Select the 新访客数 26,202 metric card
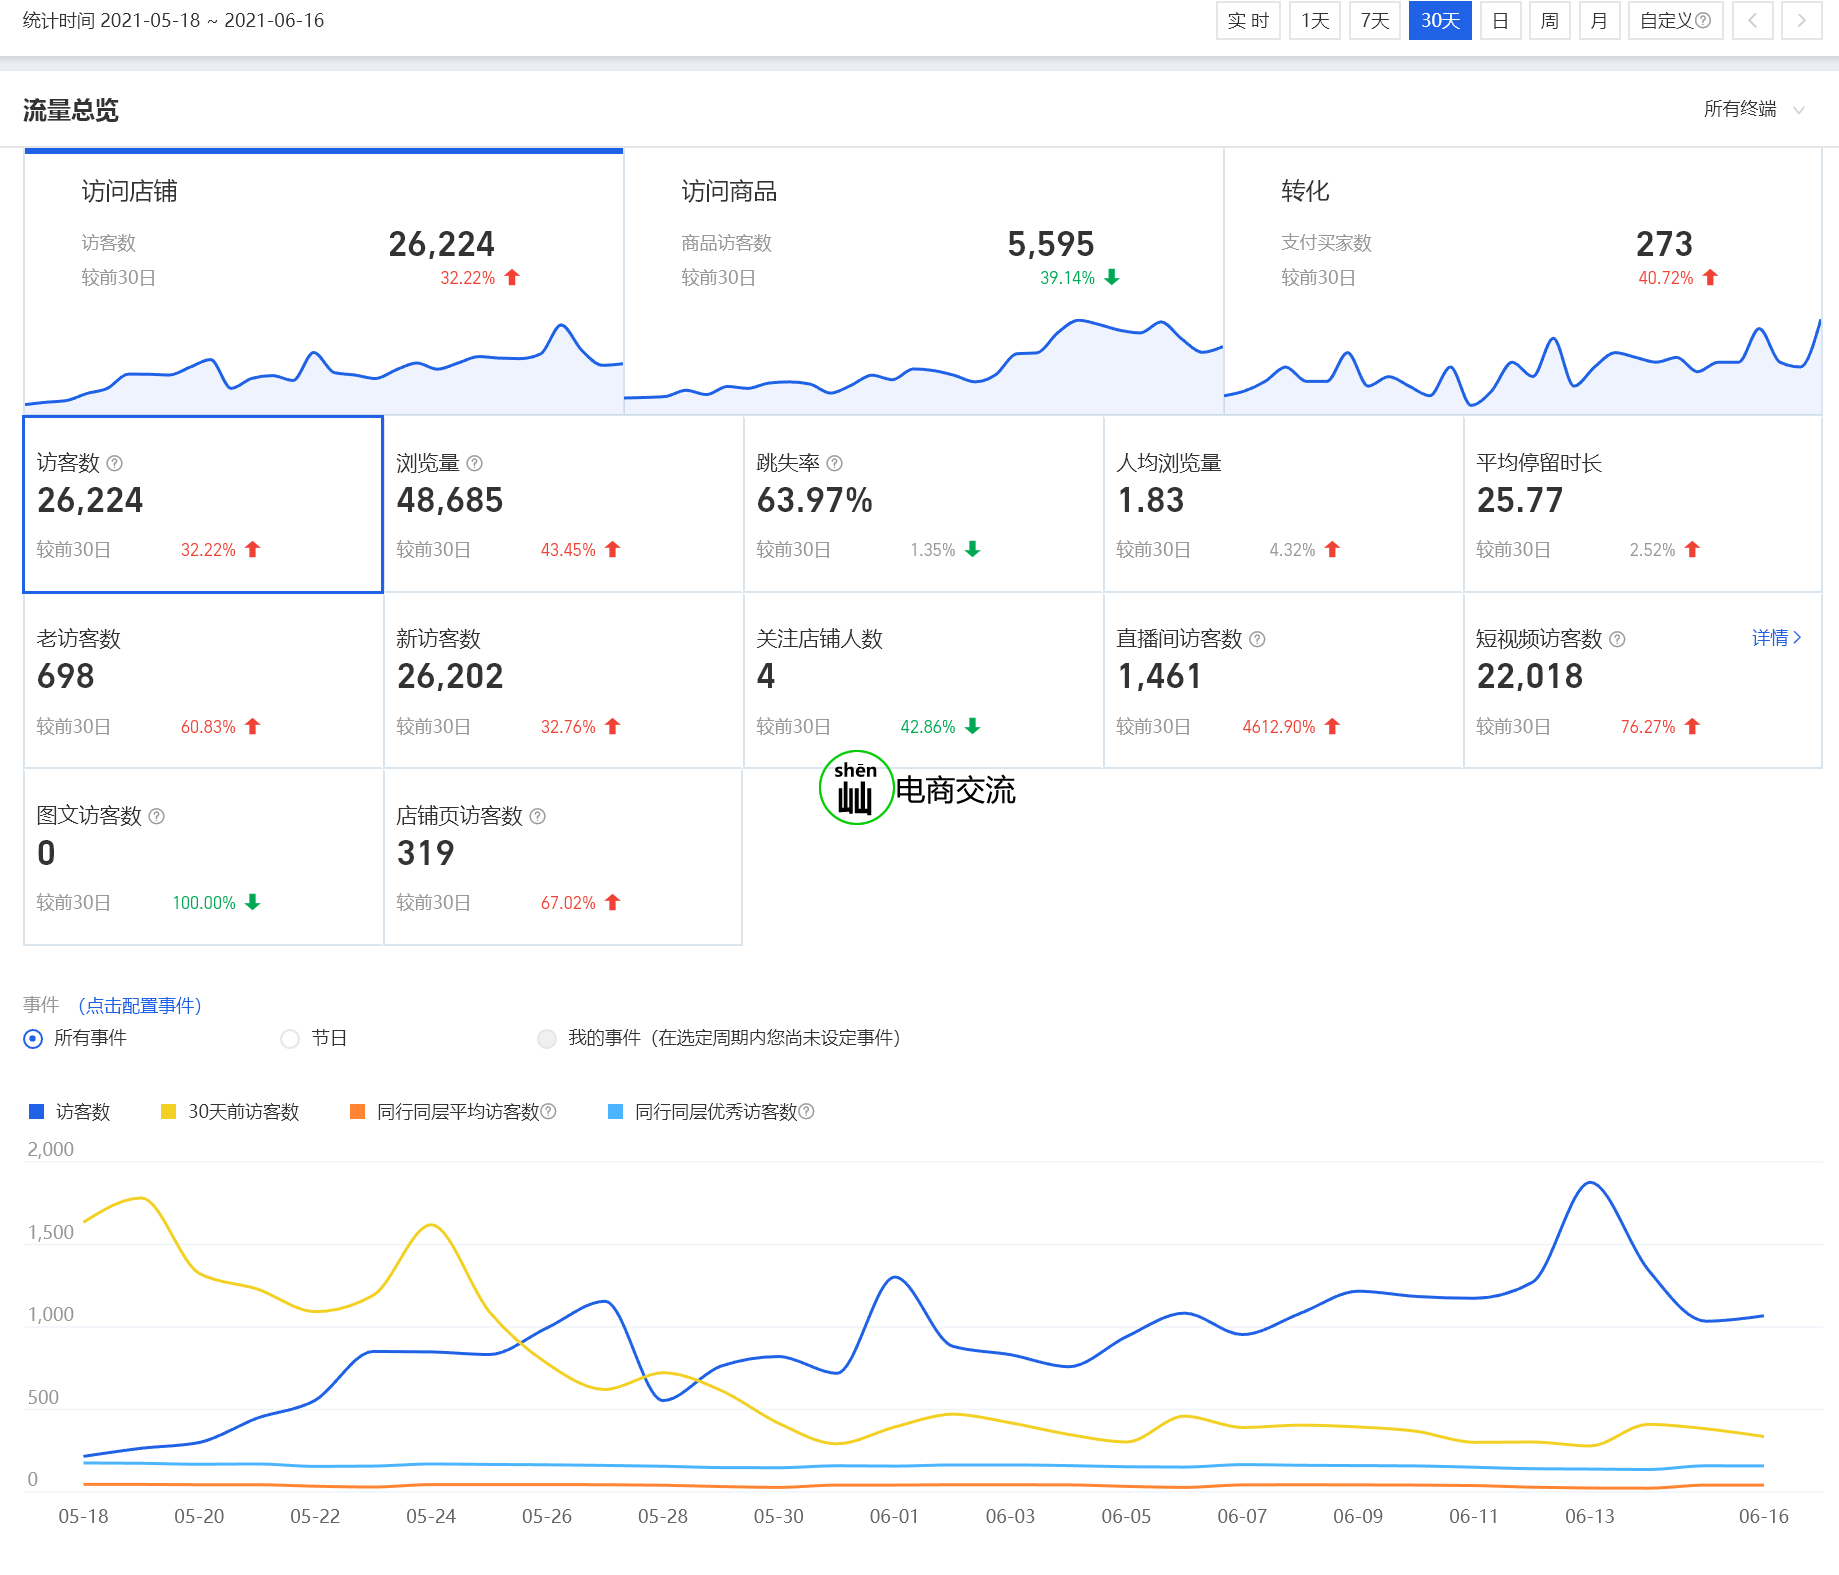The height and width of the screenshot is (1575, 1839). 564,681
